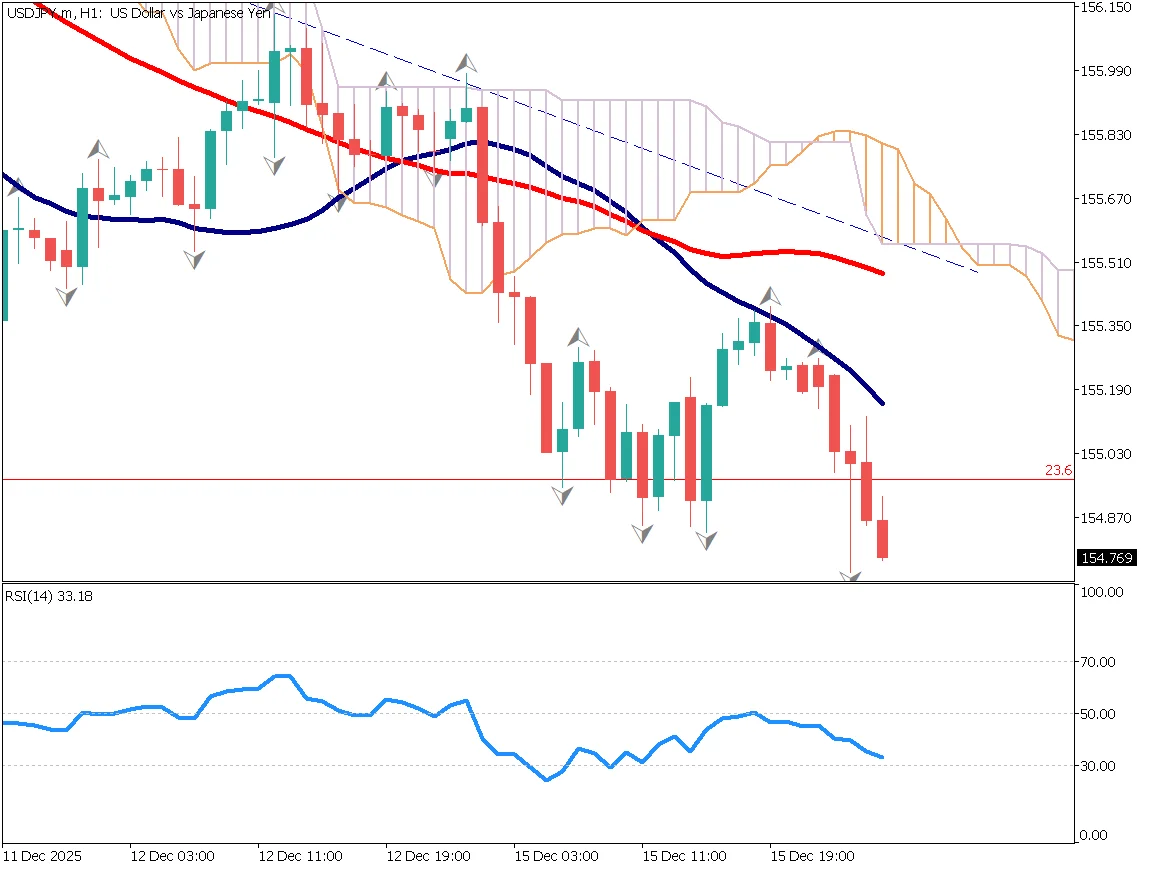The image size is (1152, 870).
Task: Click the 154.769 current price label
Action: click(1106, 557)
